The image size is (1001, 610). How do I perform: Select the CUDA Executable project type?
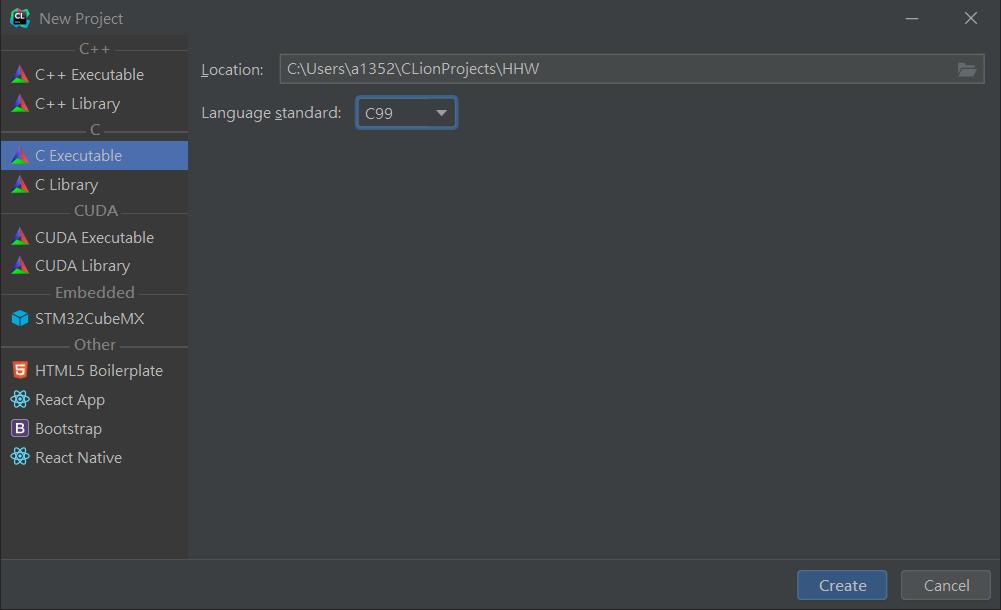94,237
